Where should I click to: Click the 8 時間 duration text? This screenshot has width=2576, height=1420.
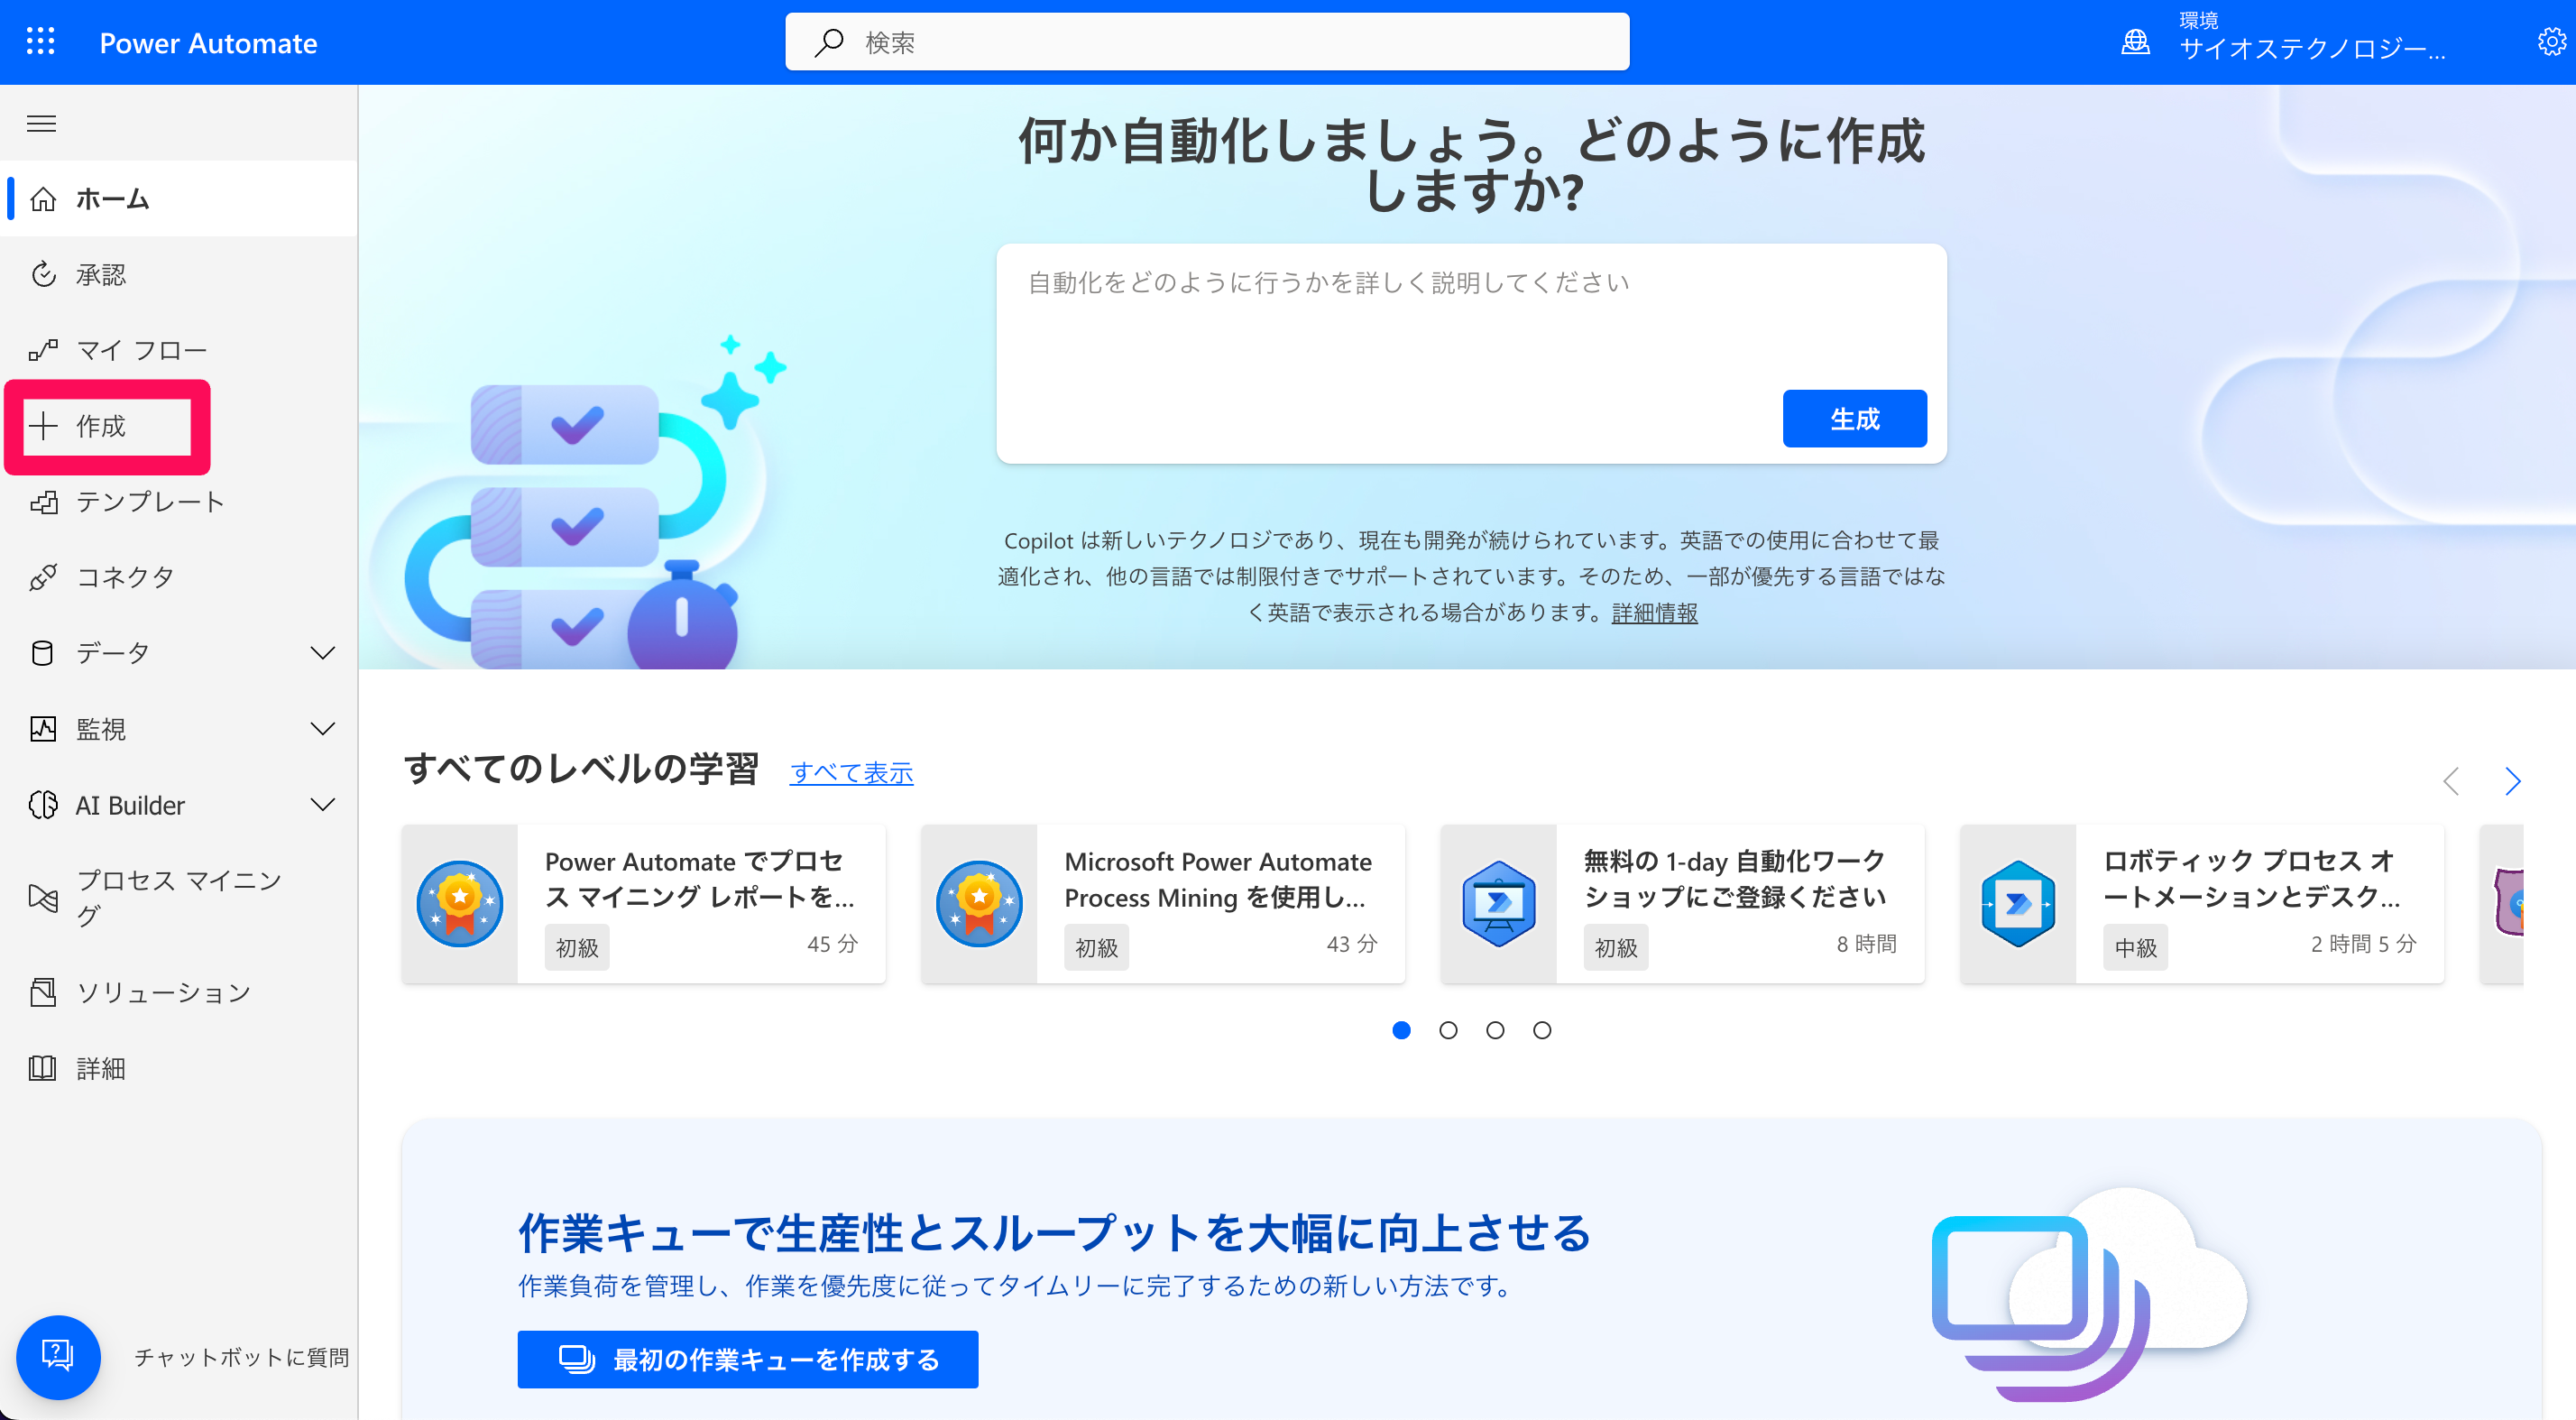click(x=1866, y=944)
